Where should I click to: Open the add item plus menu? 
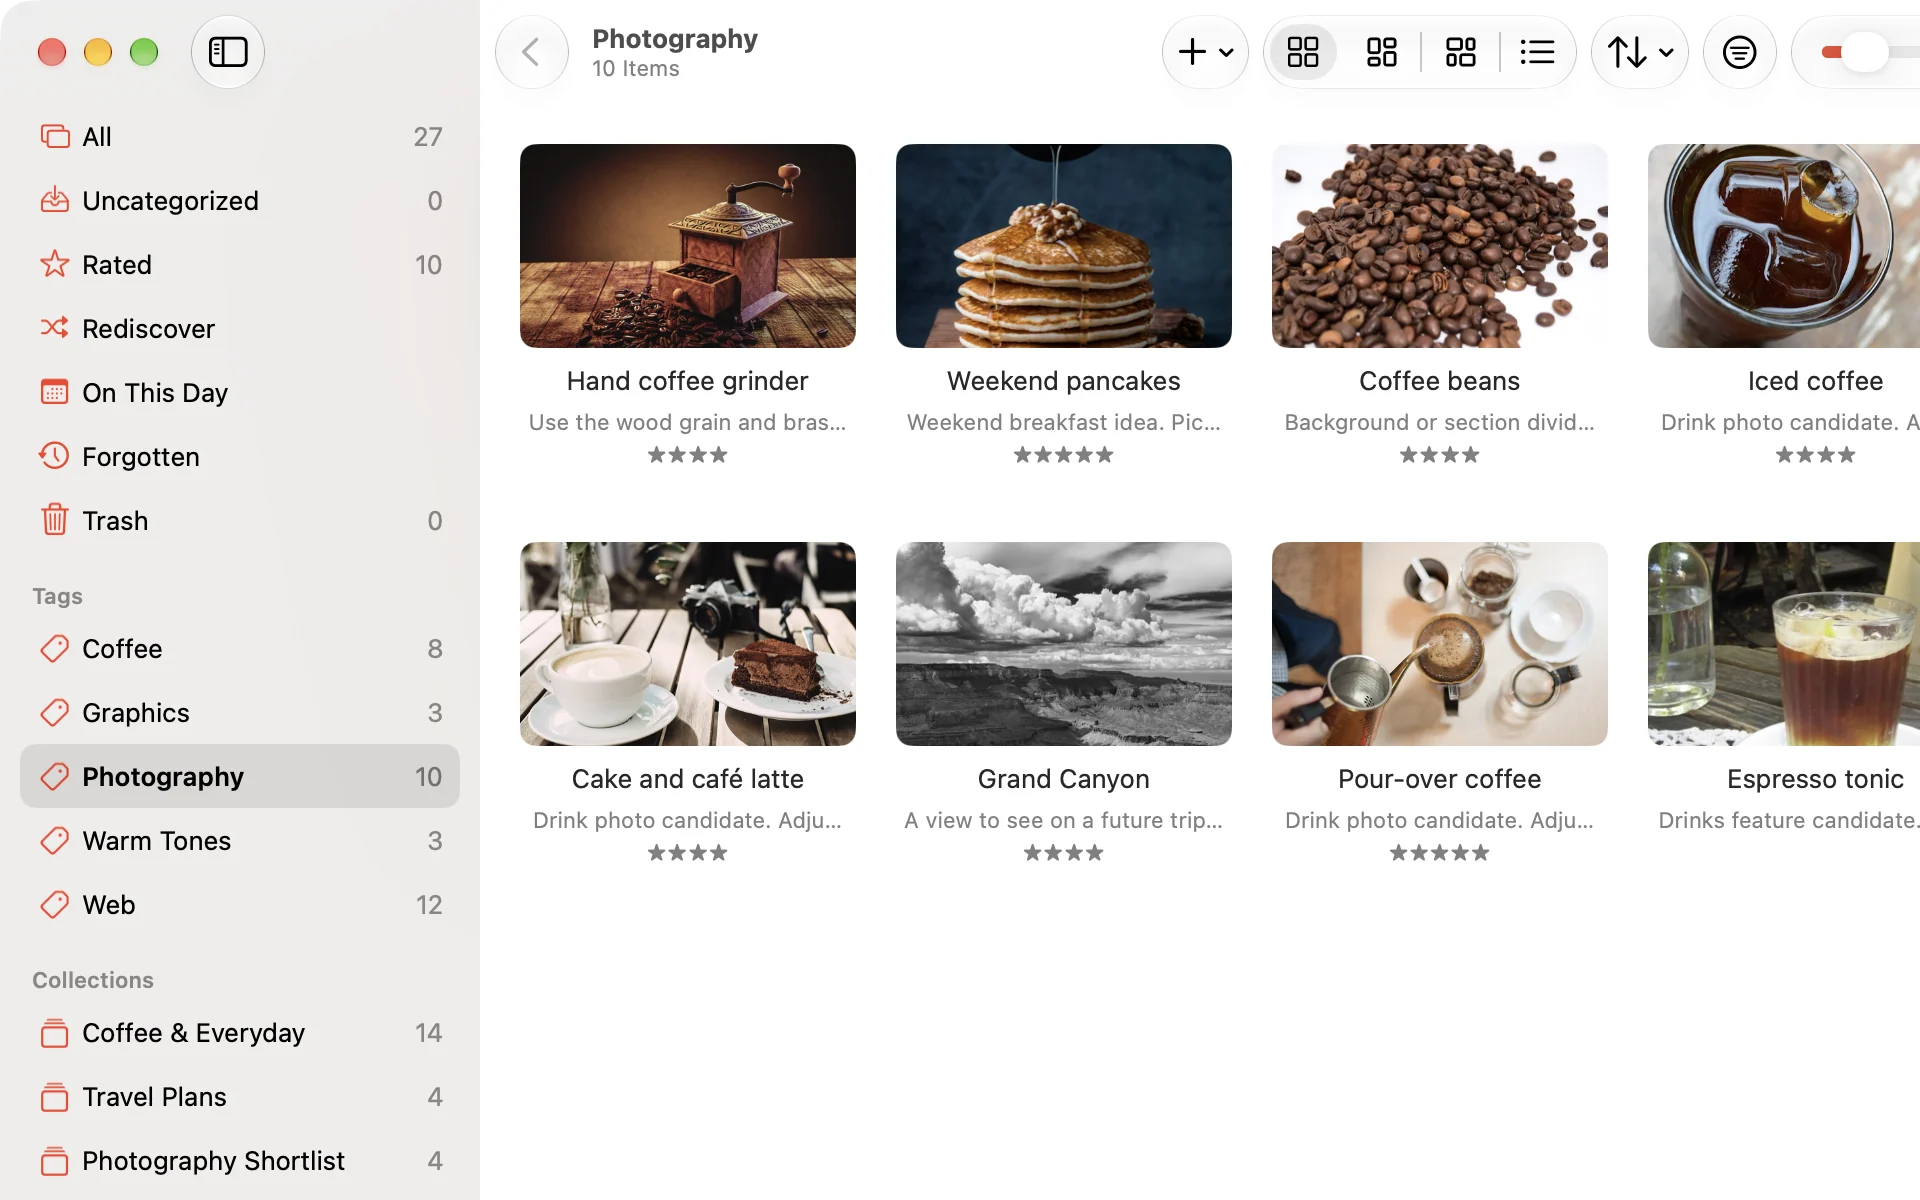tap(1205, 52)
